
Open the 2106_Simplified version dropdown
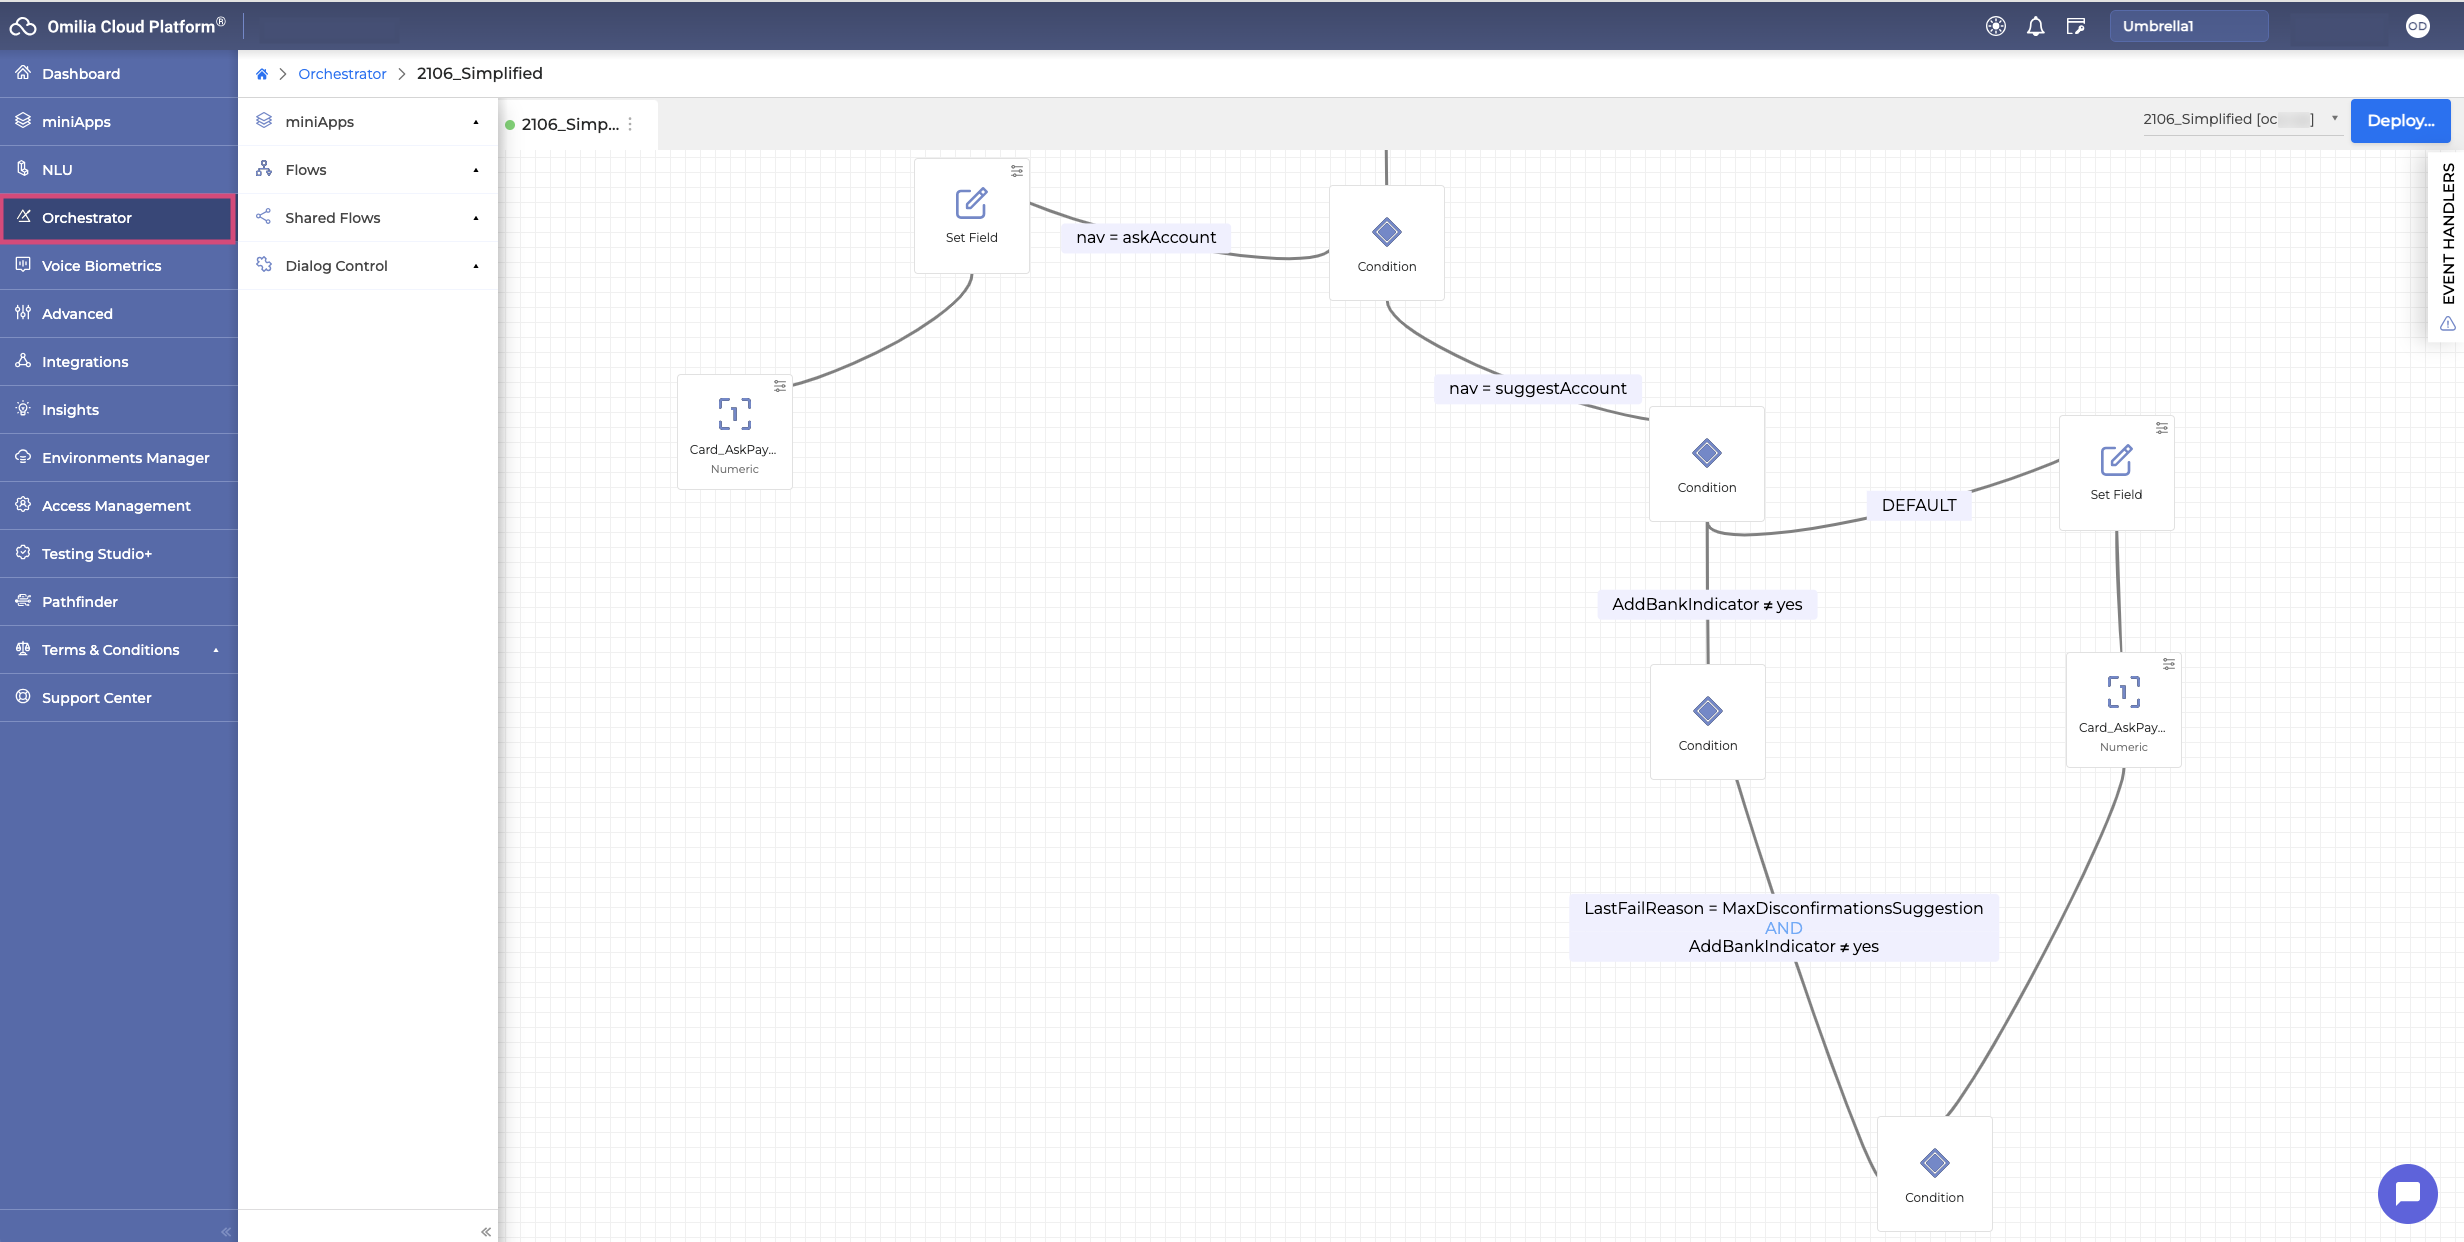(2335, 119)
